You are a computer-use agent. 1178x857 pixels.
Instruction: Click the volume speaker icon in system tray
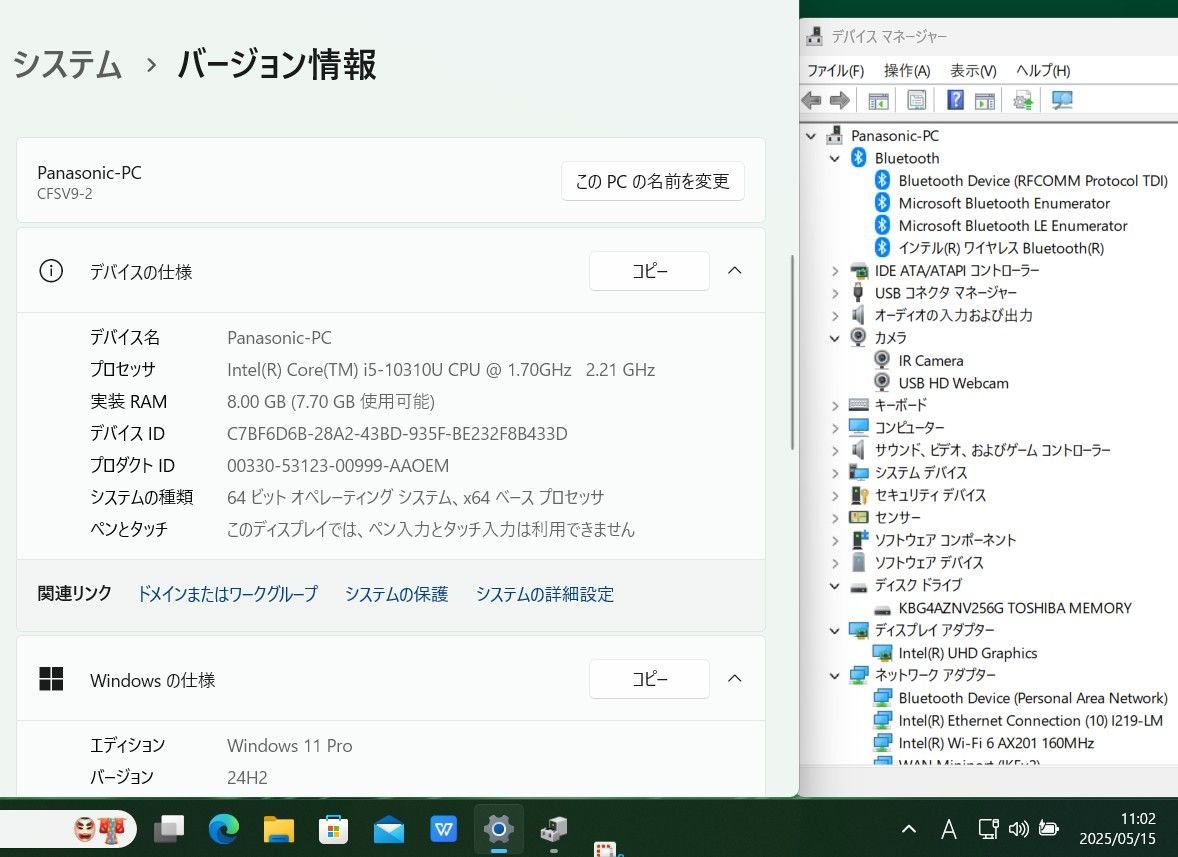[1018, 829]
